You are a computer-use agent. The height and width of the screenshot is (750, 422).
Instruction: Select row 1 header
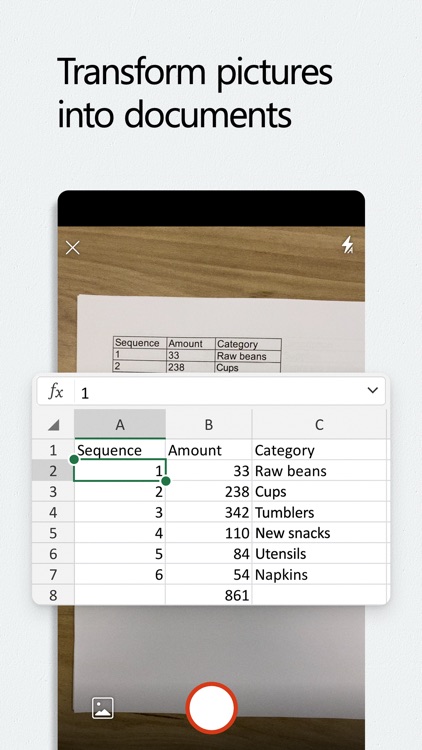click(53, 450)
